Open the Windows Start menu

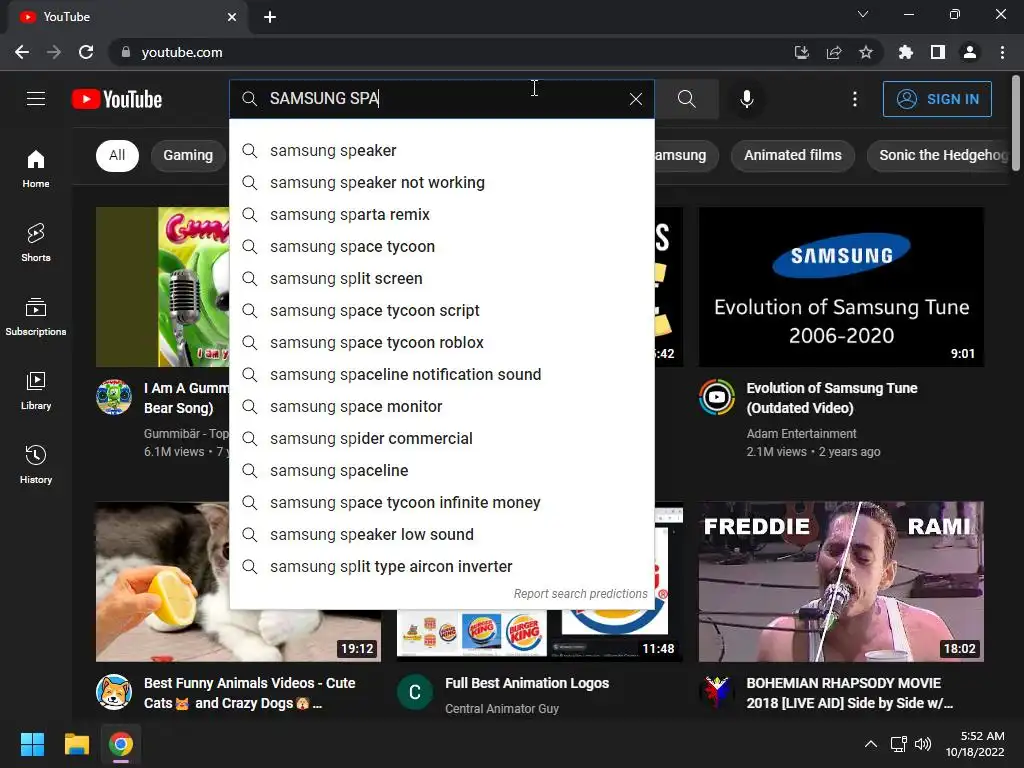coord(33,744)
